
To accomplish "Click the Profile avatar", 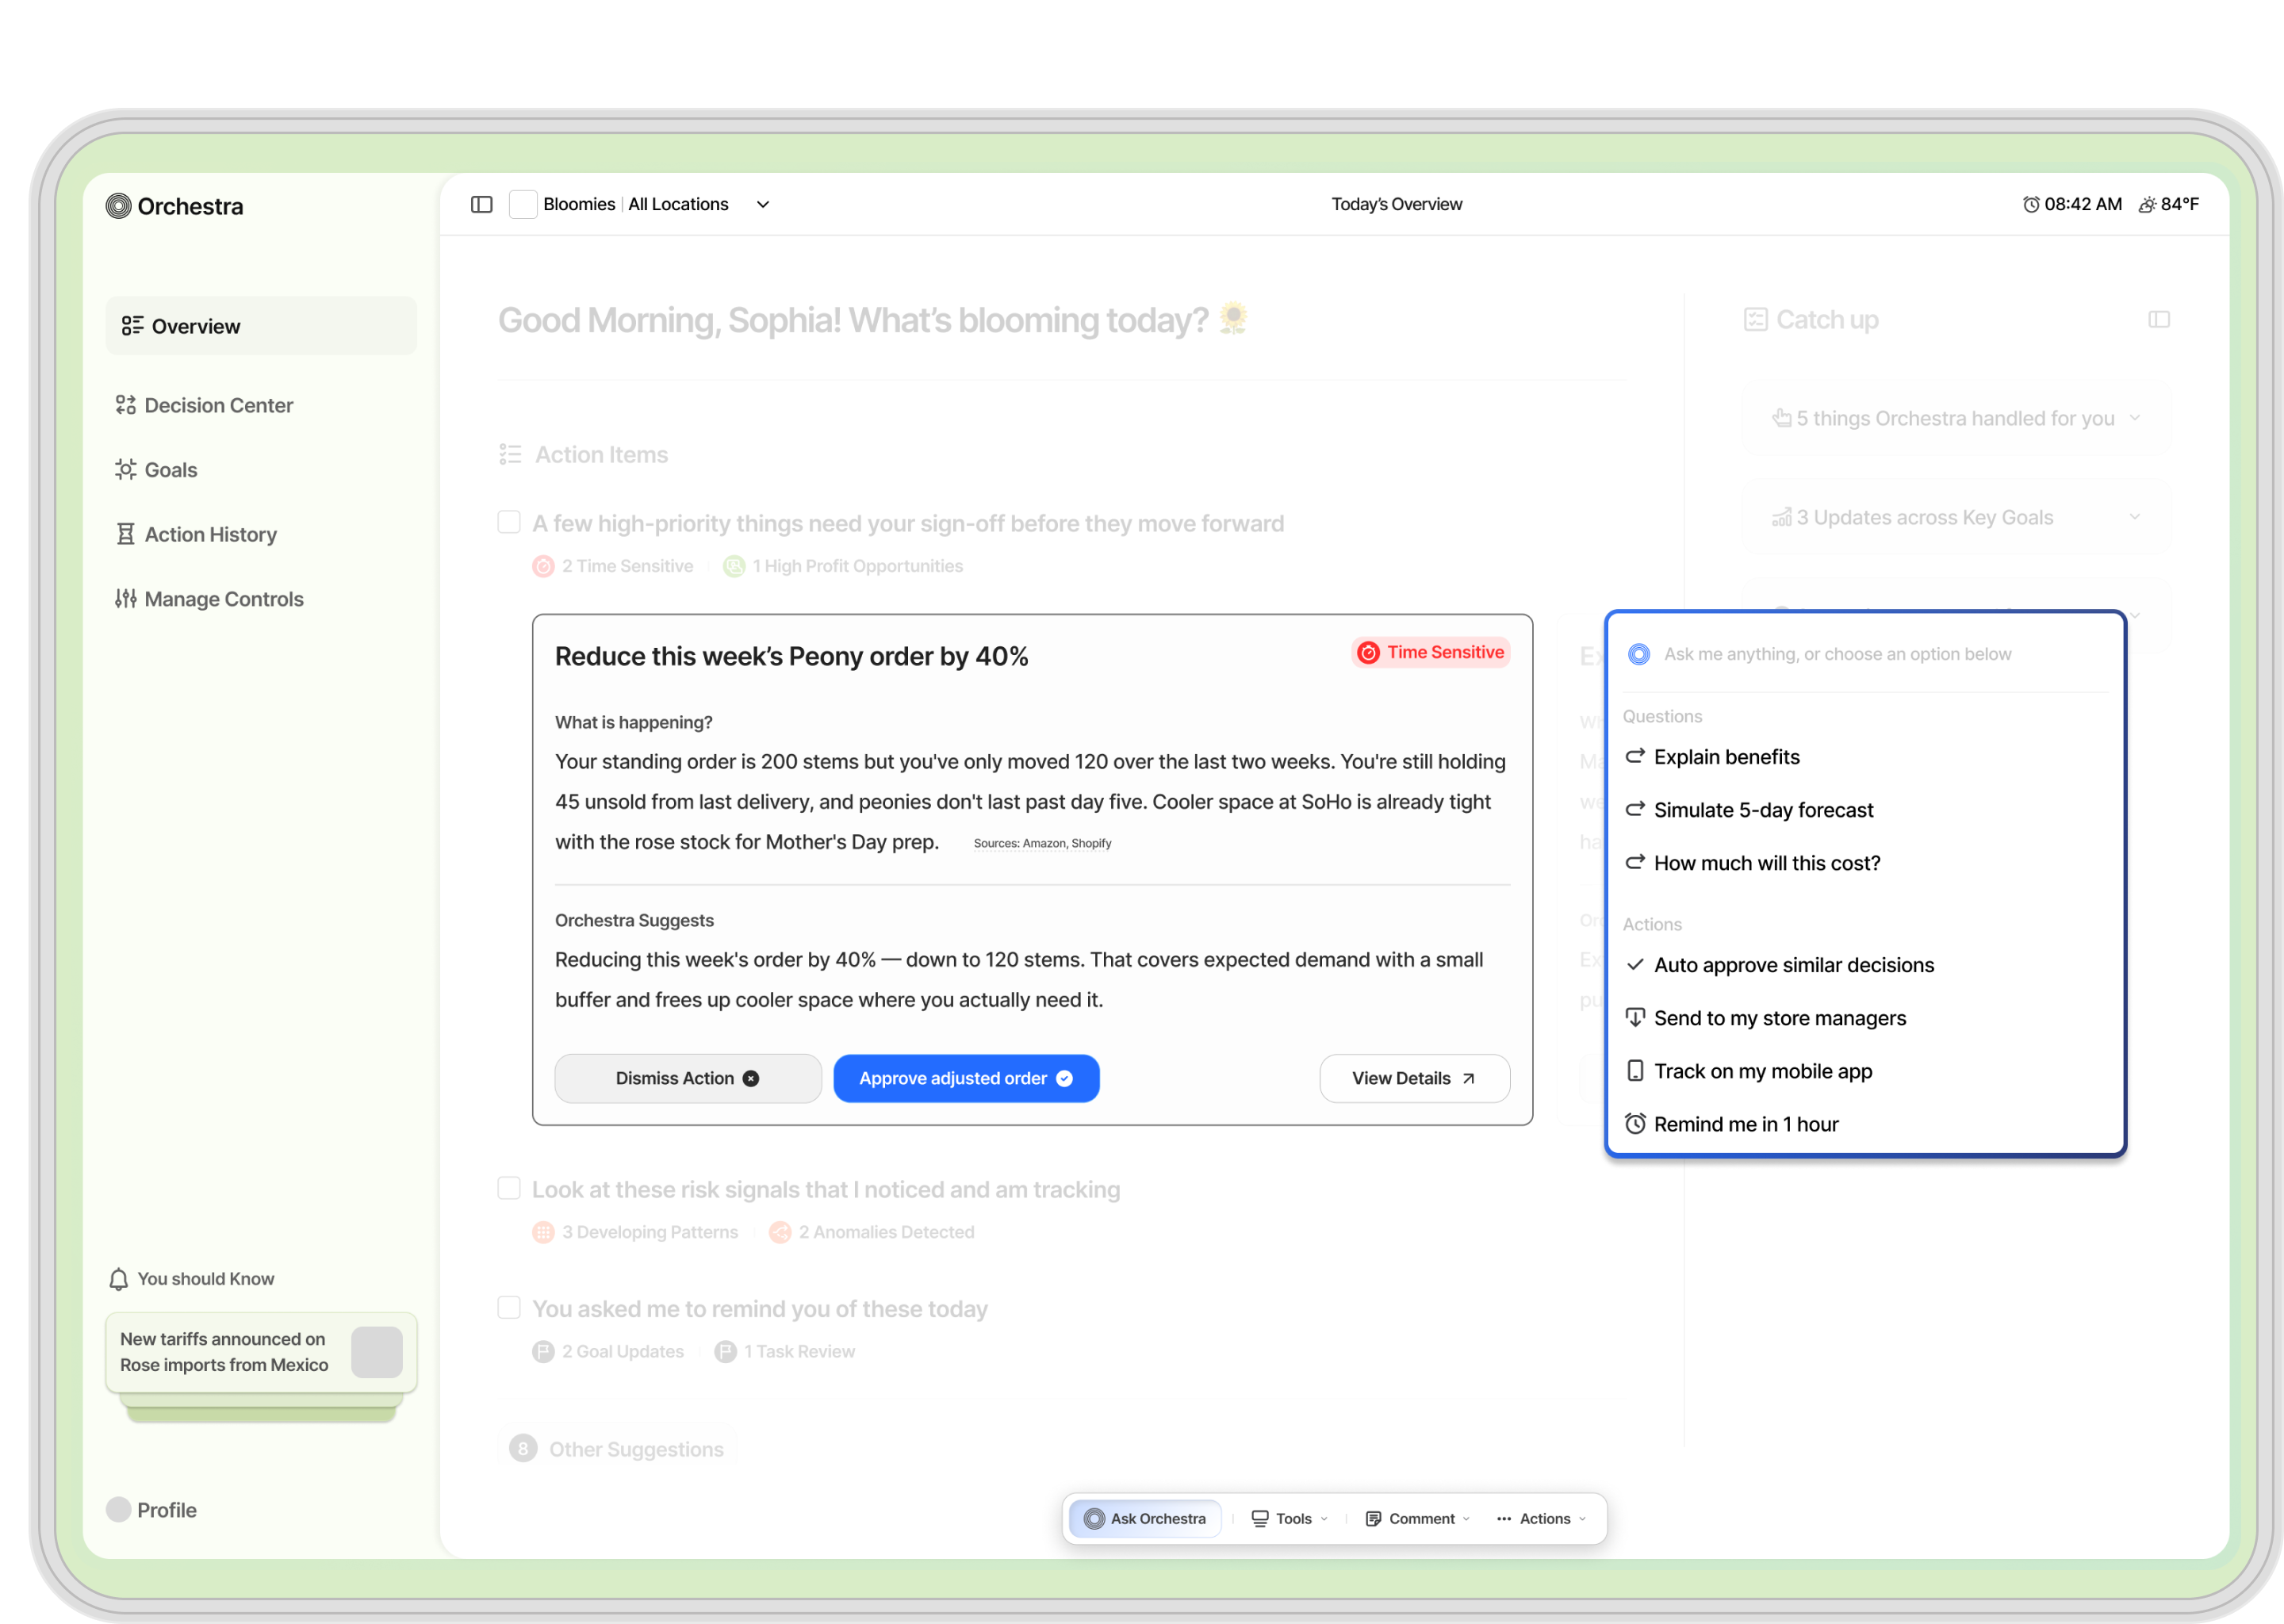I will click(x=118, y=1509).
